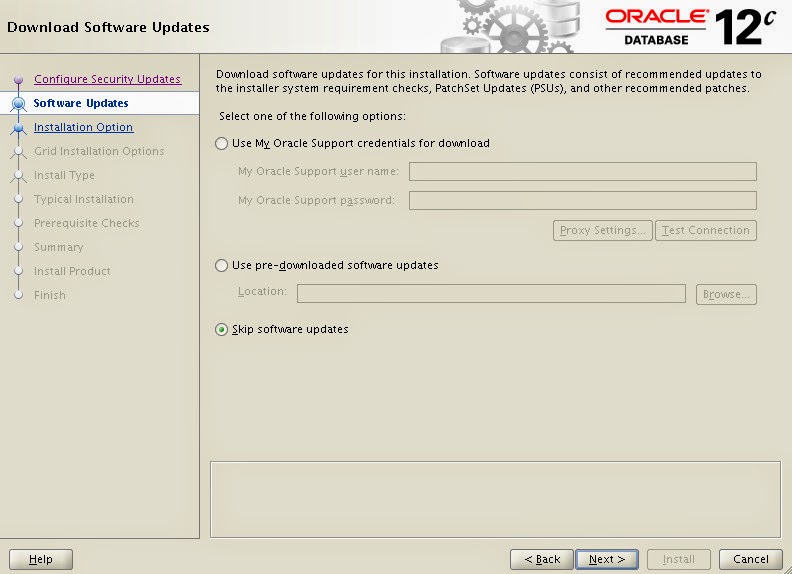Select Skip software updates radio button
792x574 pixels.
click(221, 329)
